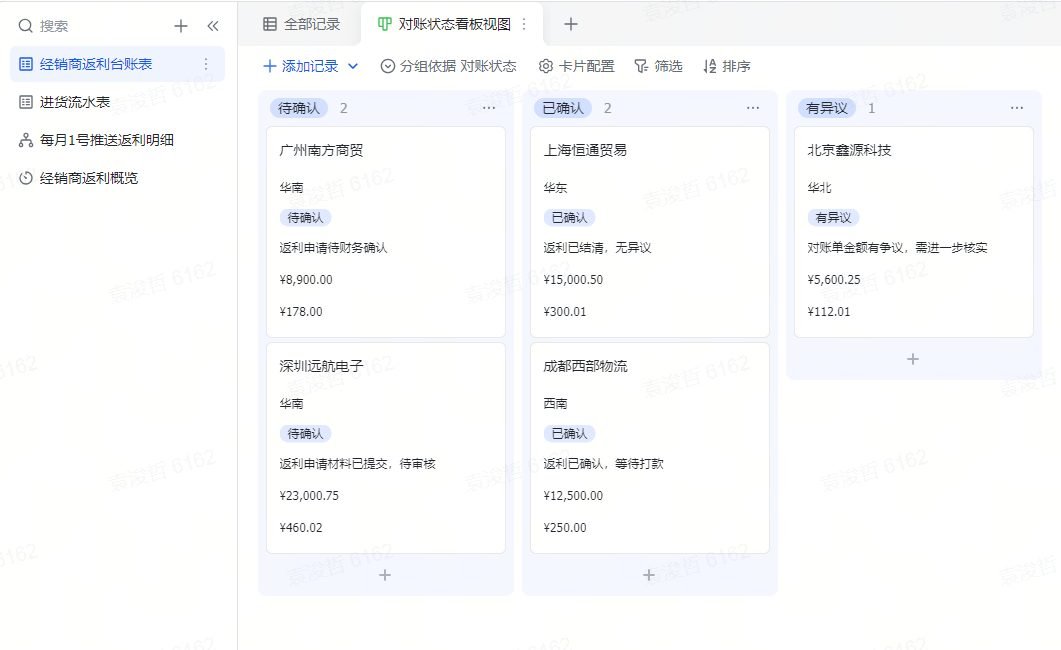Open more options for 经销商返利台账表
1061x650 pixels.
tap(206, 64)
